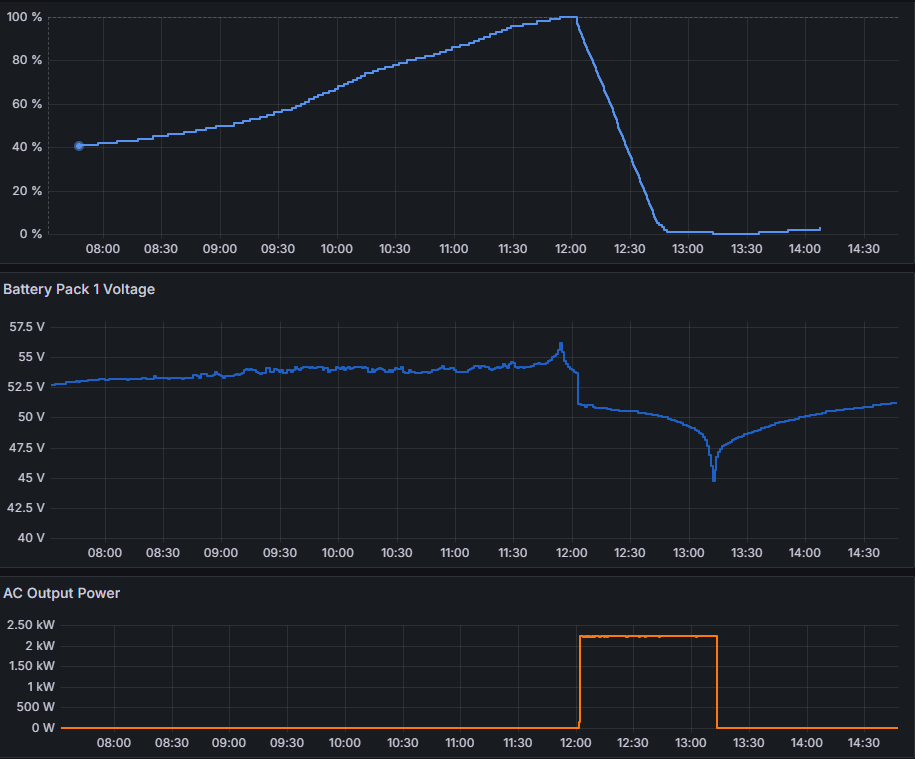Screen dimensions: 915x759
Task: Click the 1 kW axis label
Action: click(x=41, y=687)
